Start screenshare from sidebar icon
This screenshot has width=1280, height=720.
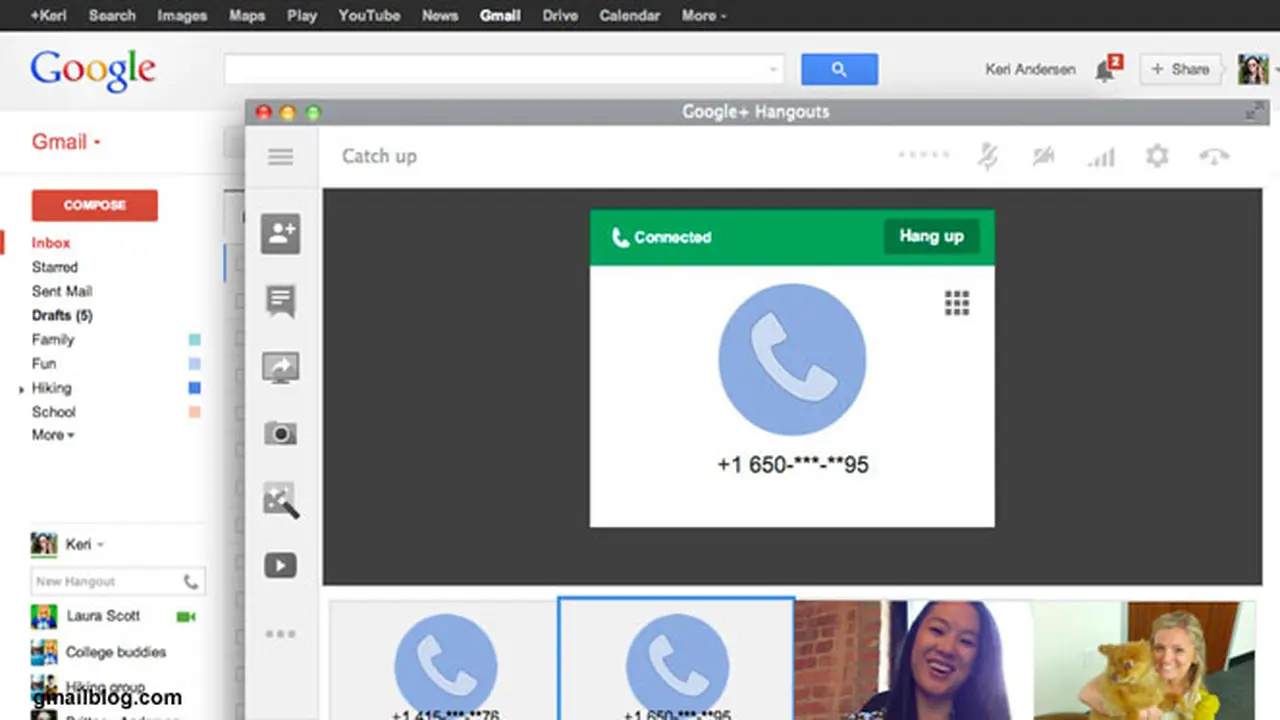tap(281, 367)
